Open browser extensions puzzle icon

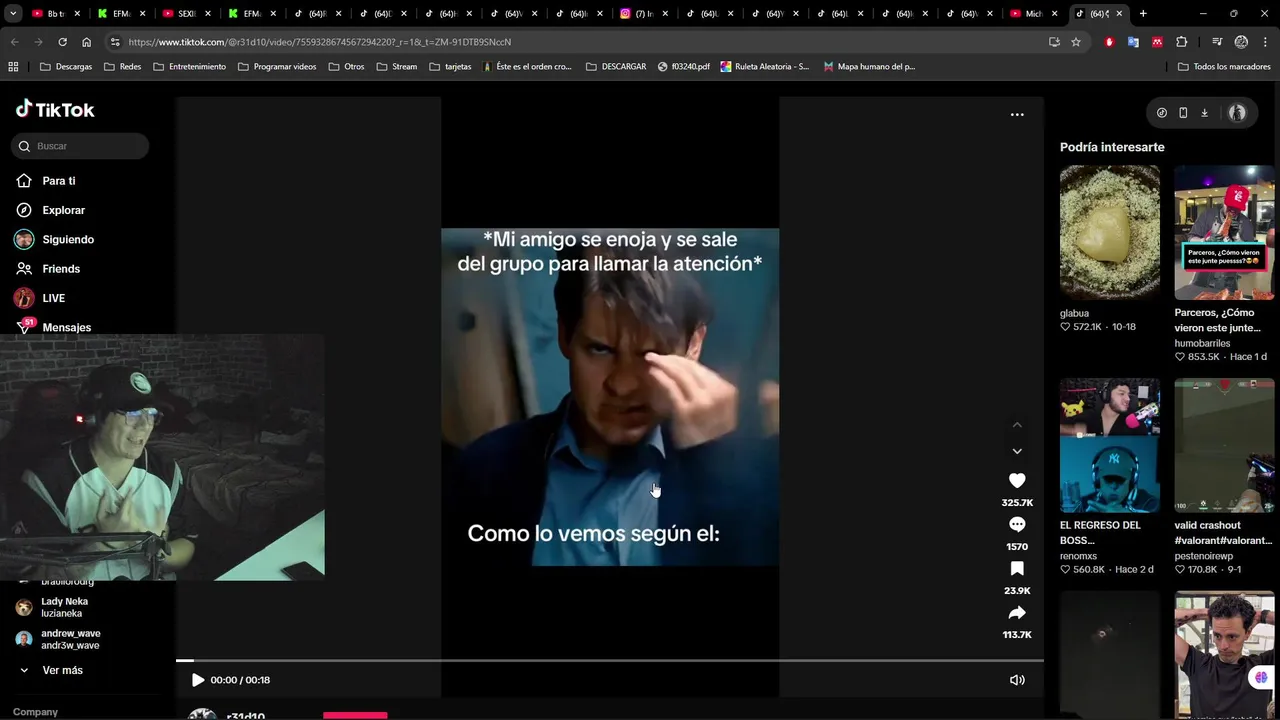1181,42
